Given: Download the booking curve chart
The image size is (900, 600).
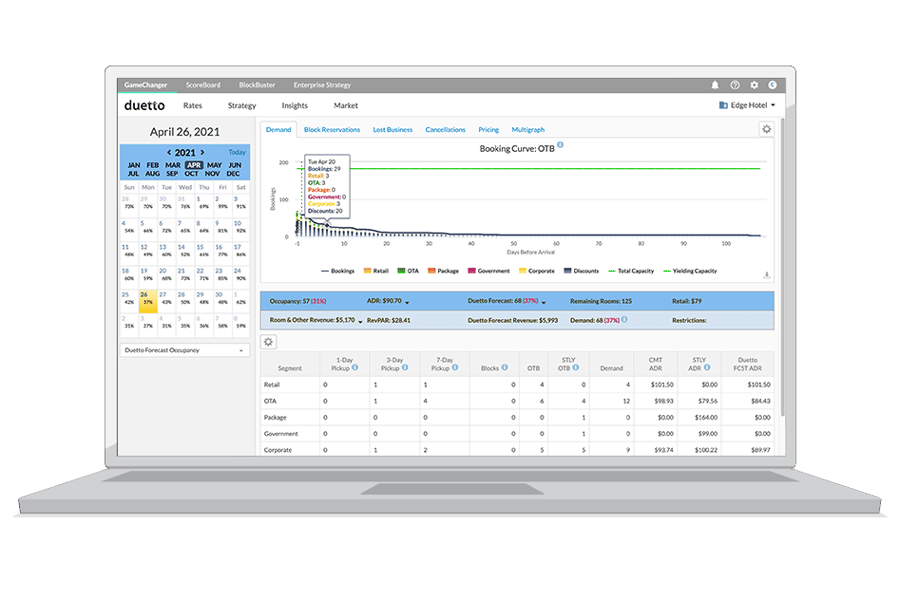Looking at the screenshot, I should [766, 275].
